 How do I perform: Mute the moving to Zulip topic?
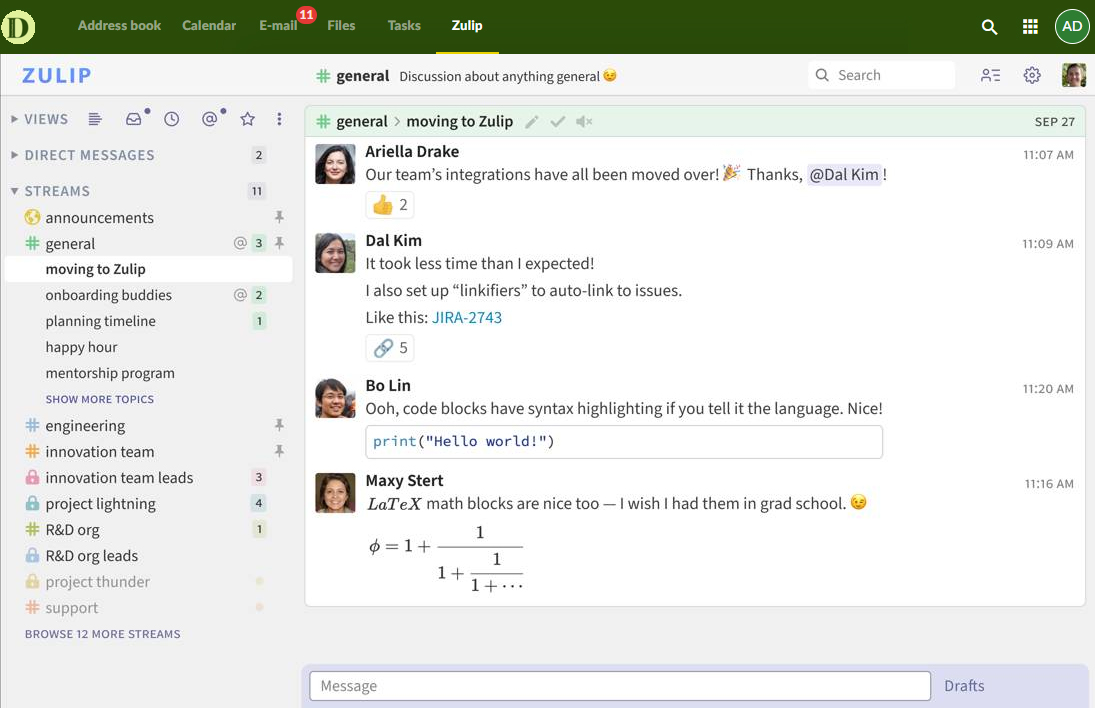click(585, 122)
